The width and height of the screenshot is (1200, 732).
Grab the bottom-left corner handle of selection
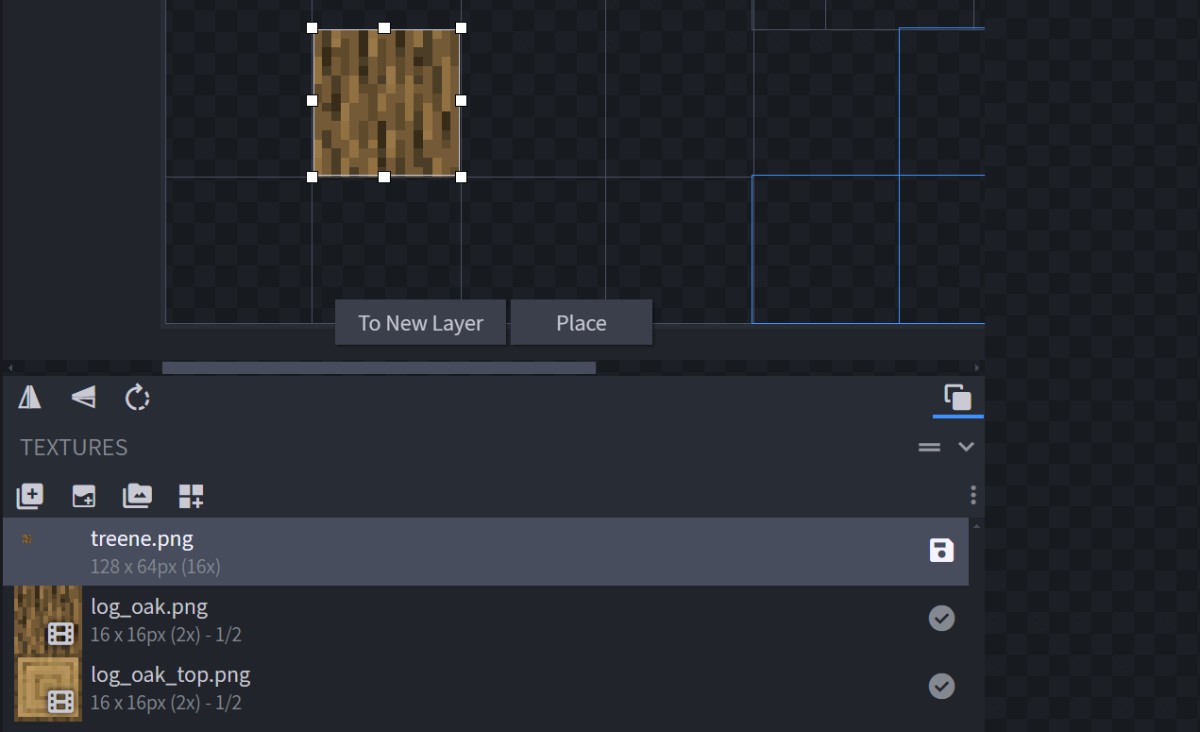click(x=312, y=177)
